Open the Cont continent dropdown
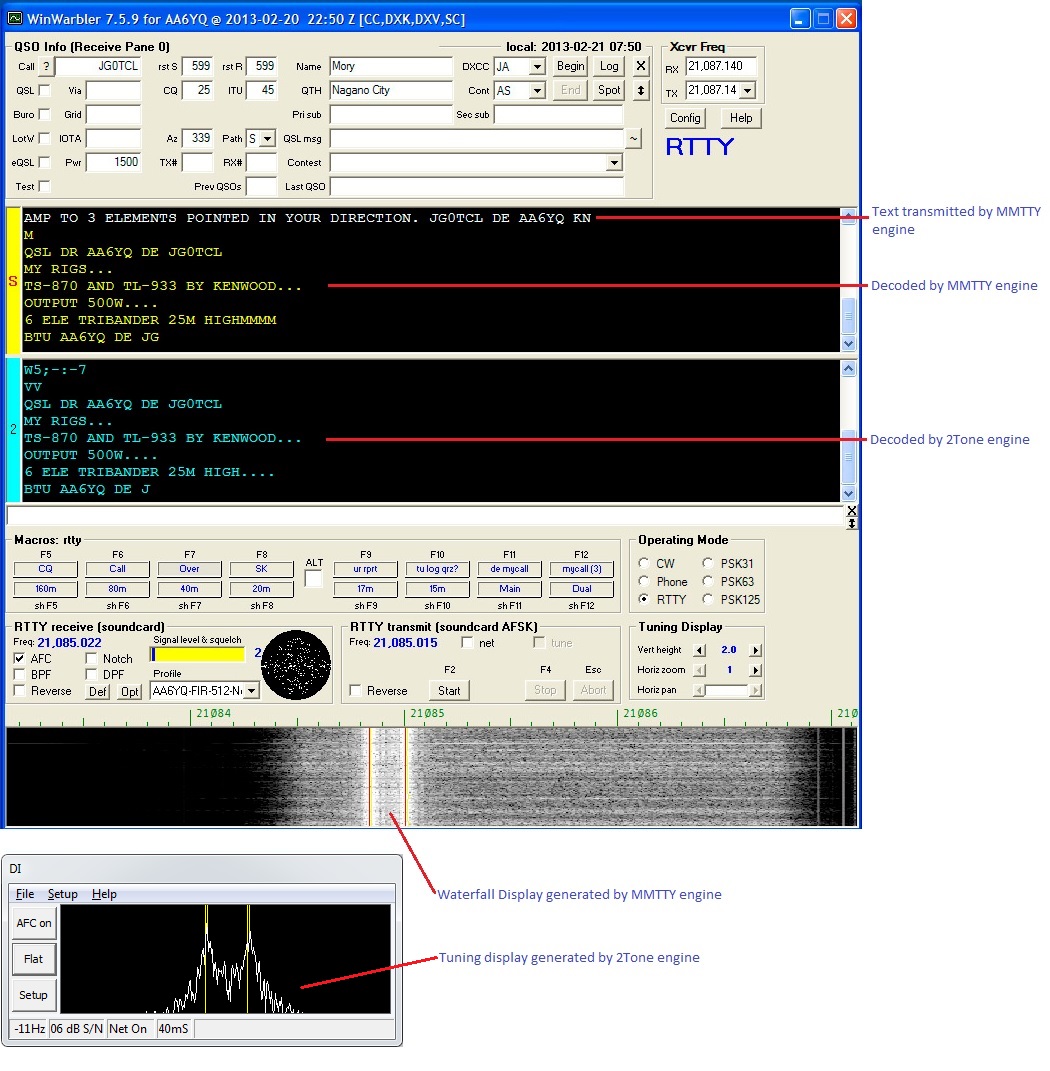This screenshot has width=1050, height=1071. click(x=538, y=90)
